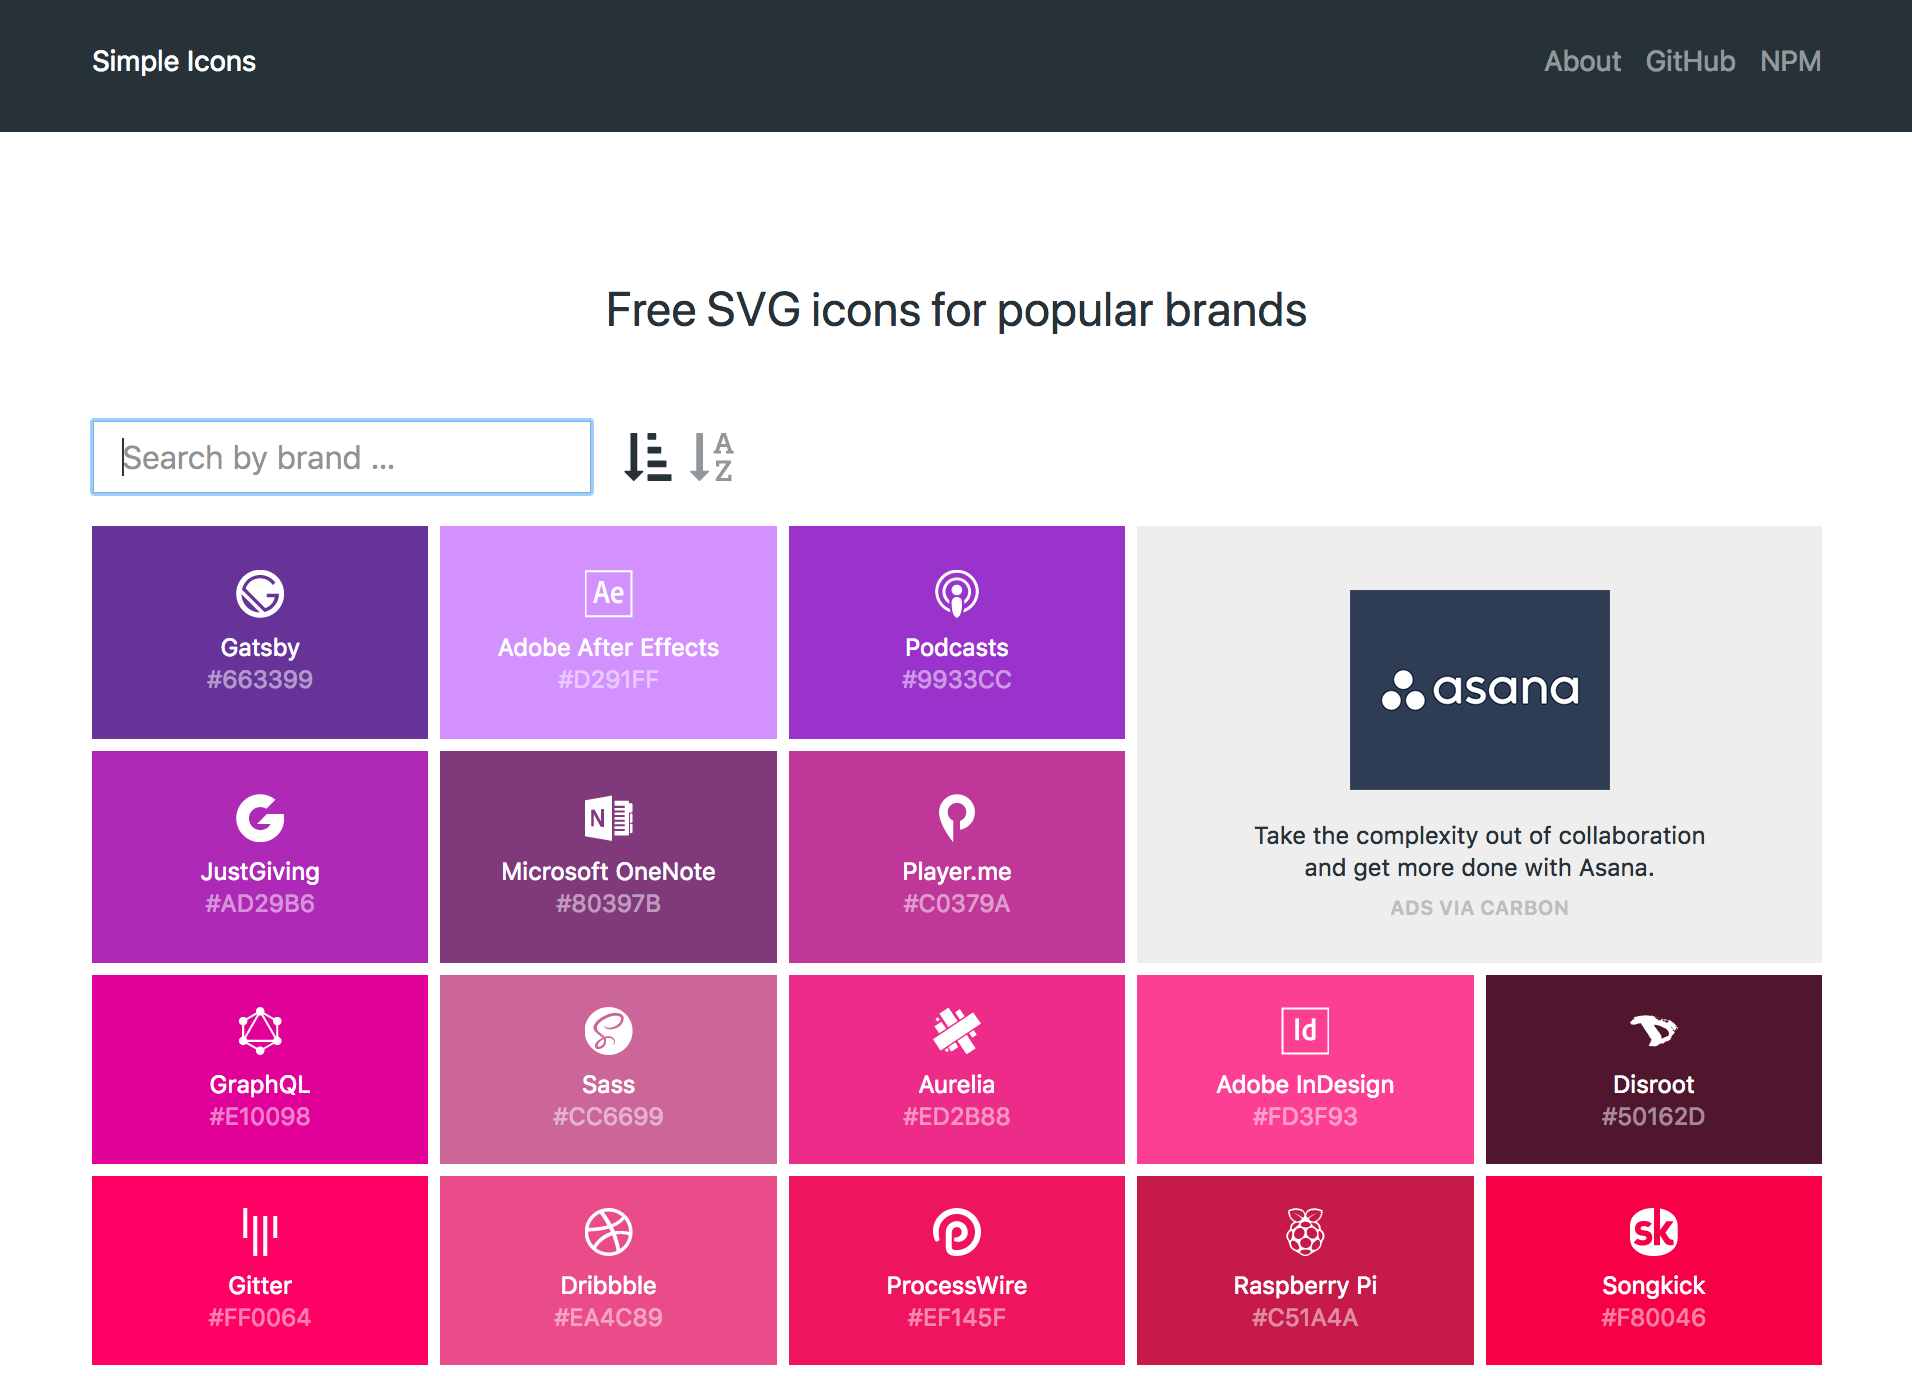Click the Gatsby brand name
The width and height of the screenshot is (1912, 1376).
(x=260, y=648)
